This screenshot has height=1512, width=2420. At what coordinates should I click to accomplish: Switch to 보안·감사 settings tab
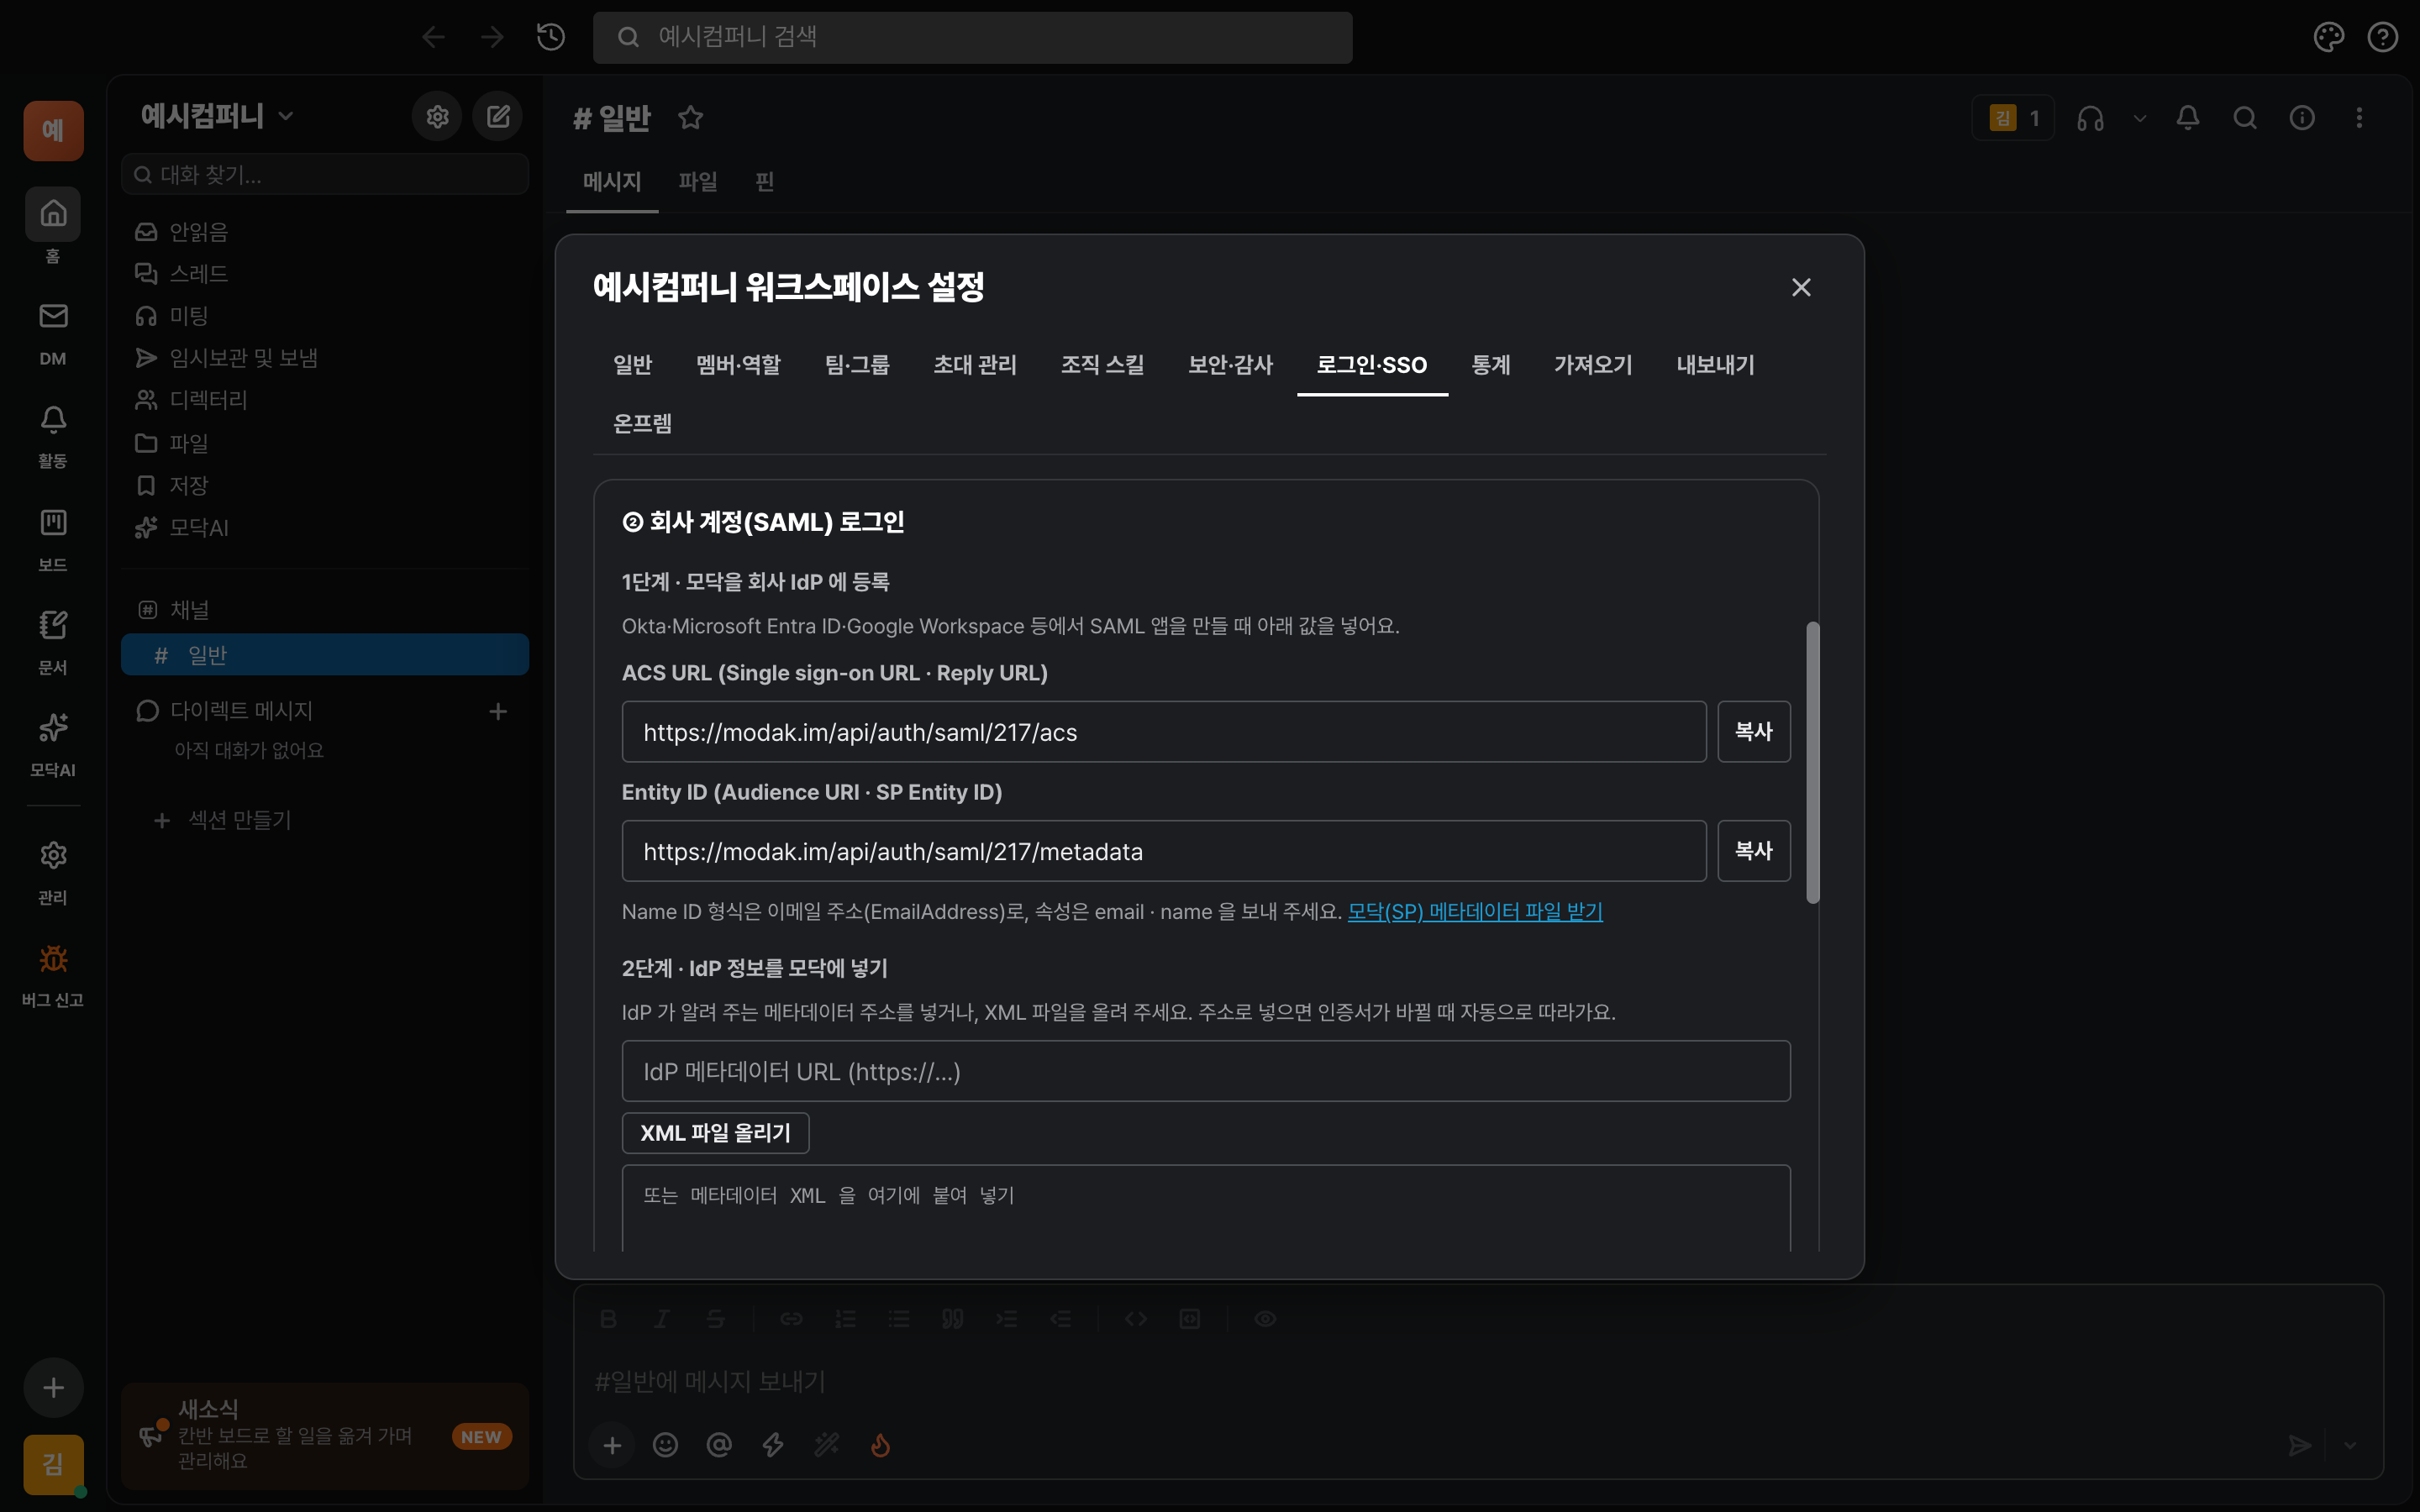(1230, 365)
